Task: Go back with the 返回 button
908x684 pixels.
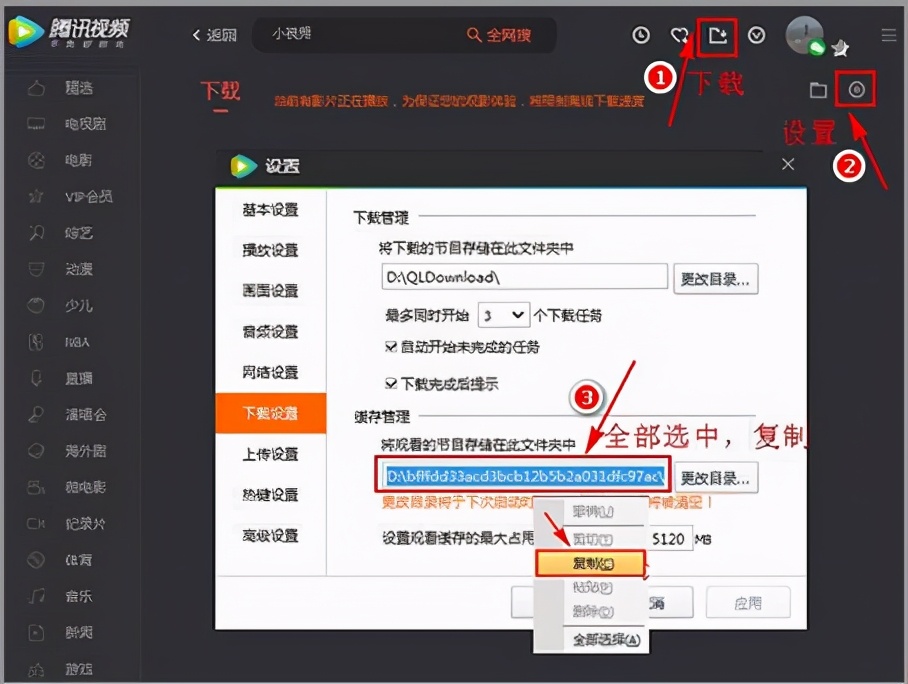Action: click(x=214, y=35)
